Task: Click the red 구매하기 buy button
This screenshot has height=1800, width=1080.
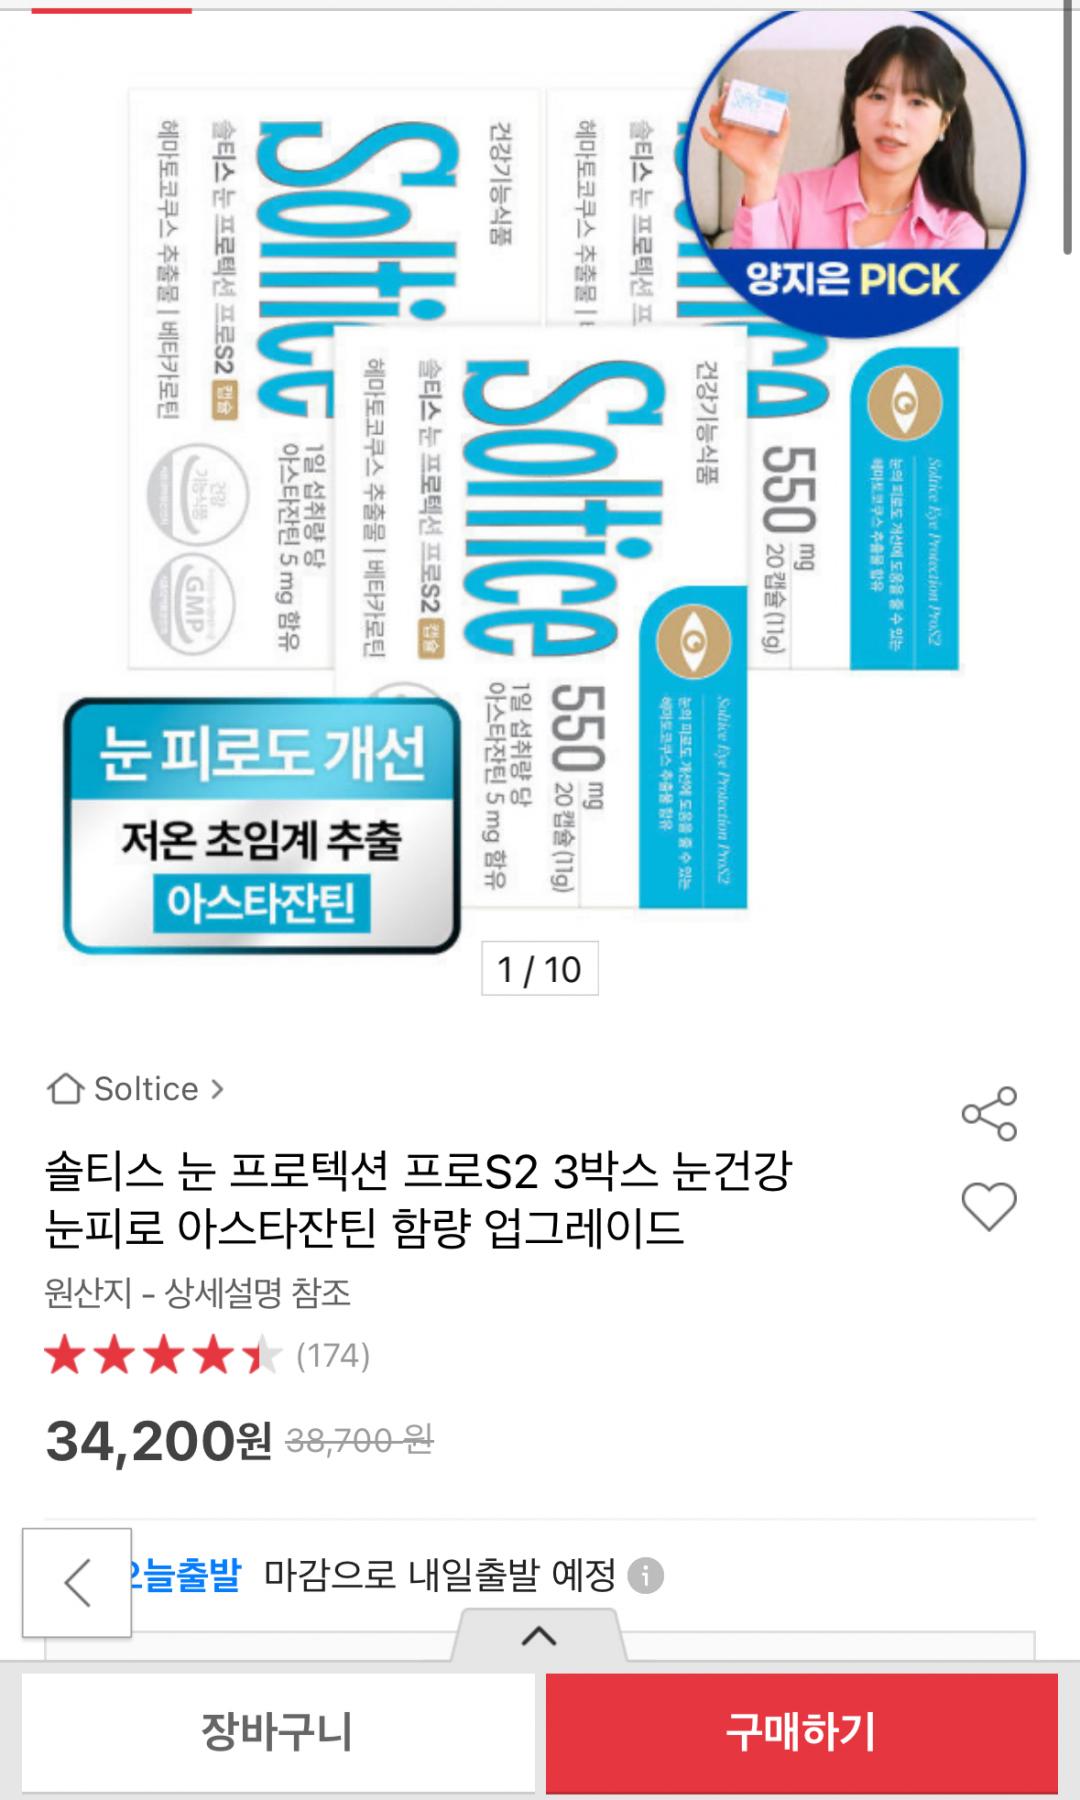Action: [x=802, y=1732]
